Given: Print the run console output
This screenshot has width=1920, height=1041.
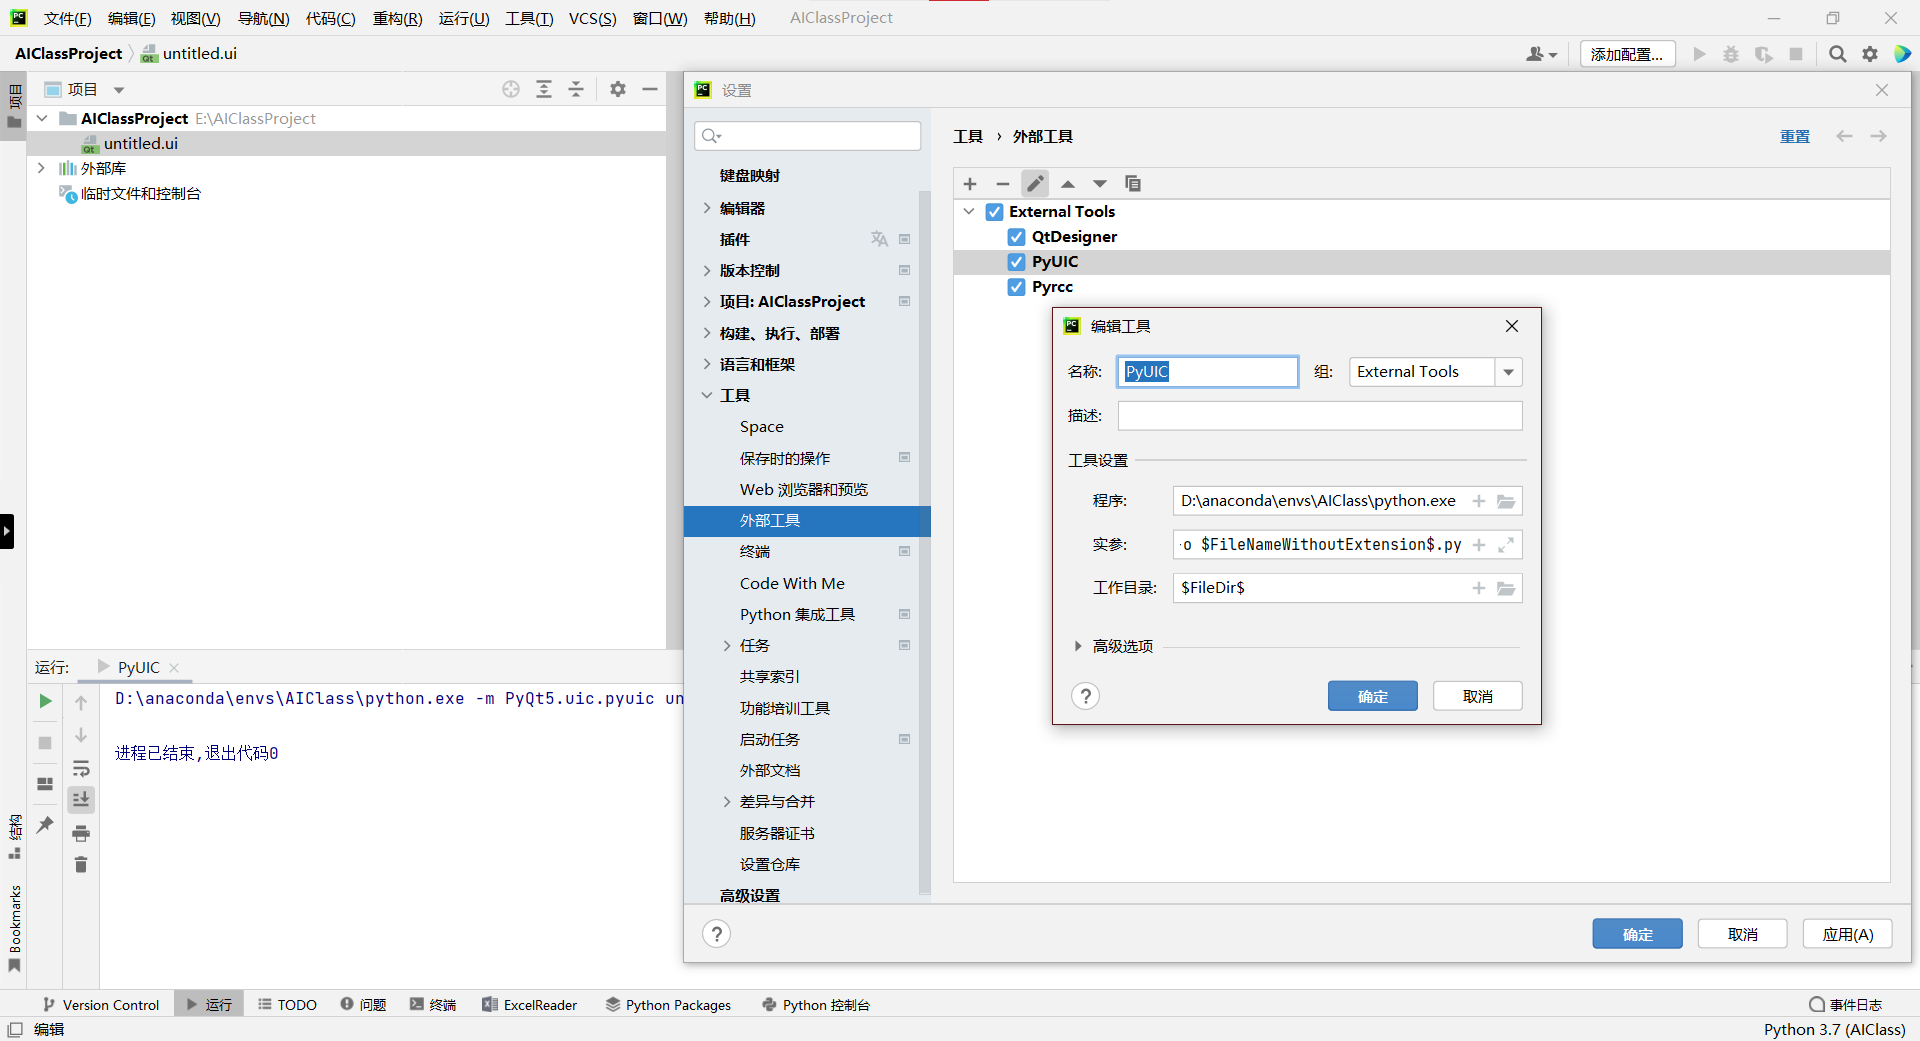Looking at the screenshot, I should click(81, 833).
